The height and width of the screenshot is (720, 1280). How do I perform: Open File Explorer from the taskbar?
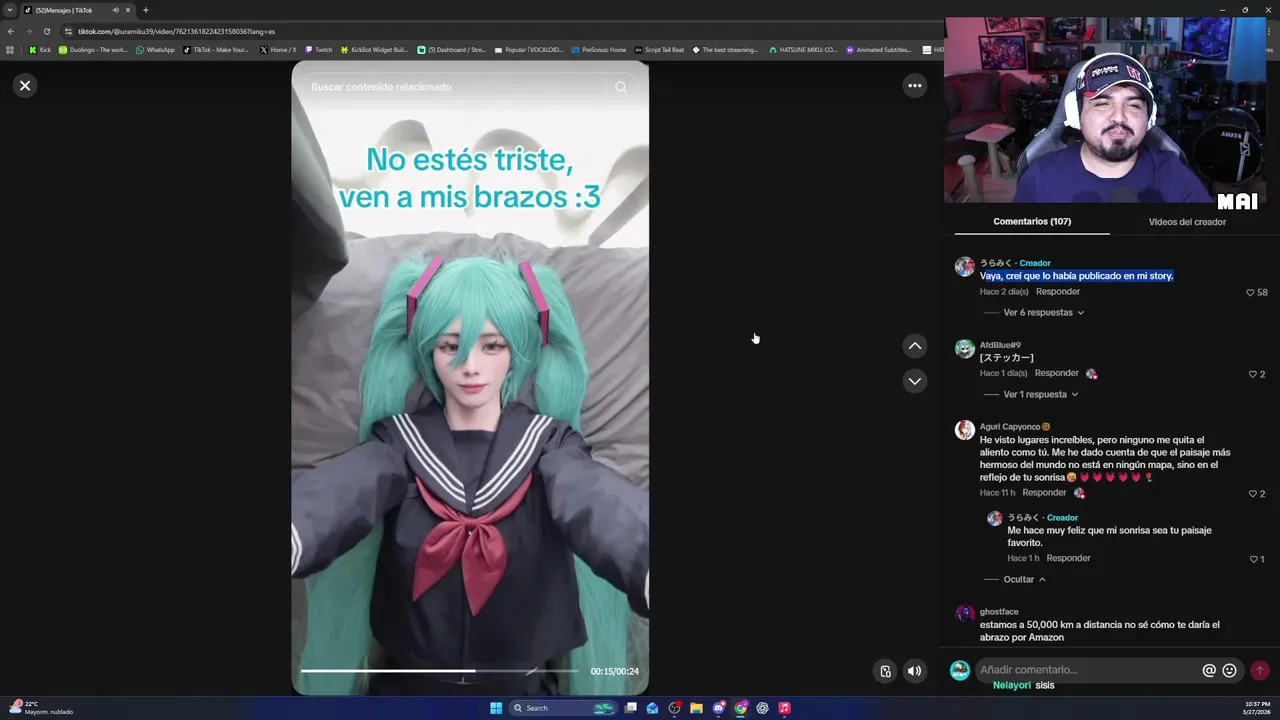point(696,708)
